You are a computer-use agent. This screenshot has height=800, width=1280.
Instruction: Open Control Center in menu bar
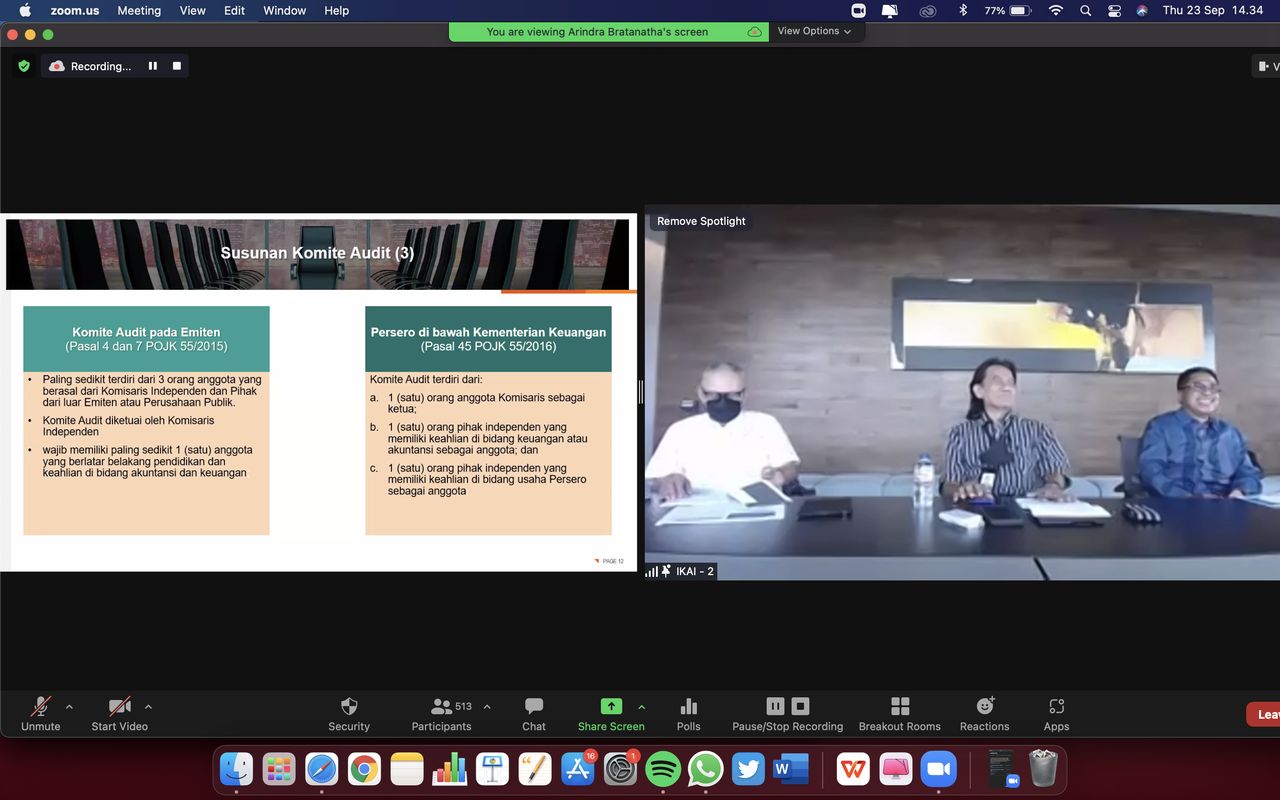[1114, 10]
